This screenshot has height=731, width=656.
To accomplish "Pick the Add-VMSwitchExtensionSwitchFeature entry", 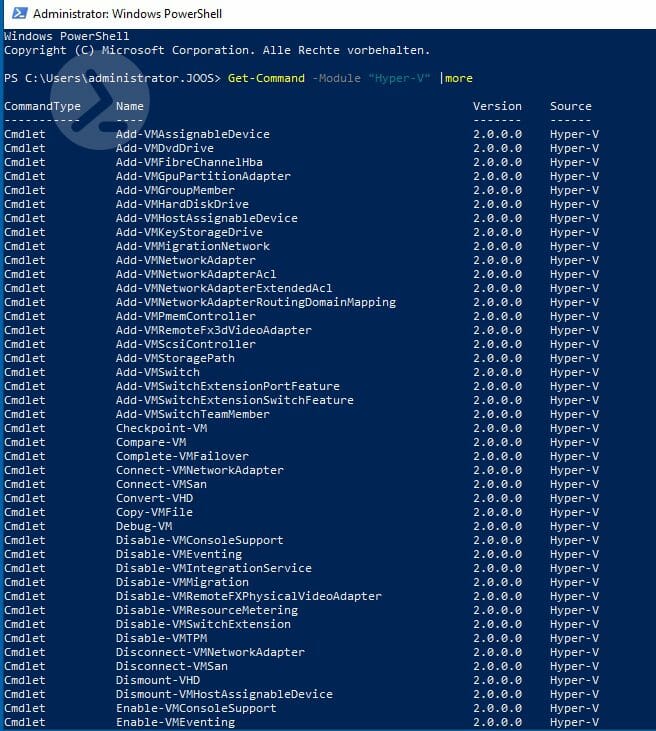I will click(235, 400).
